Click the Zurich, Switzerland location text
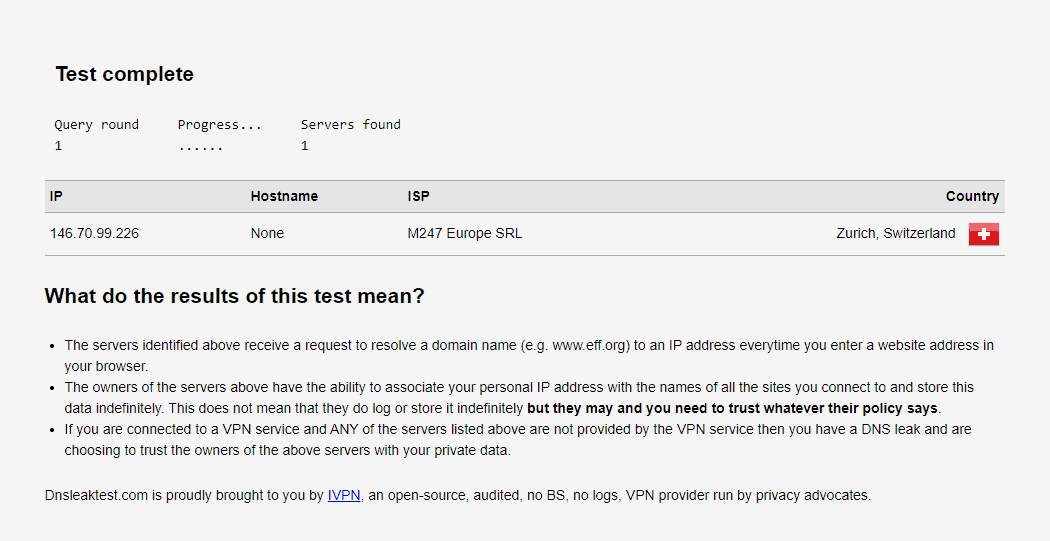Screen dimensions: 1050x541 895,233
